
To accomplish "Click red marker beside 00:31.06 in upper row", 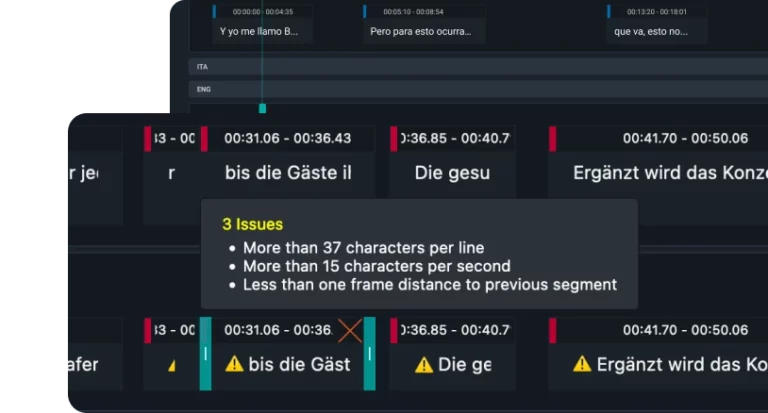I will click(204, 138).
